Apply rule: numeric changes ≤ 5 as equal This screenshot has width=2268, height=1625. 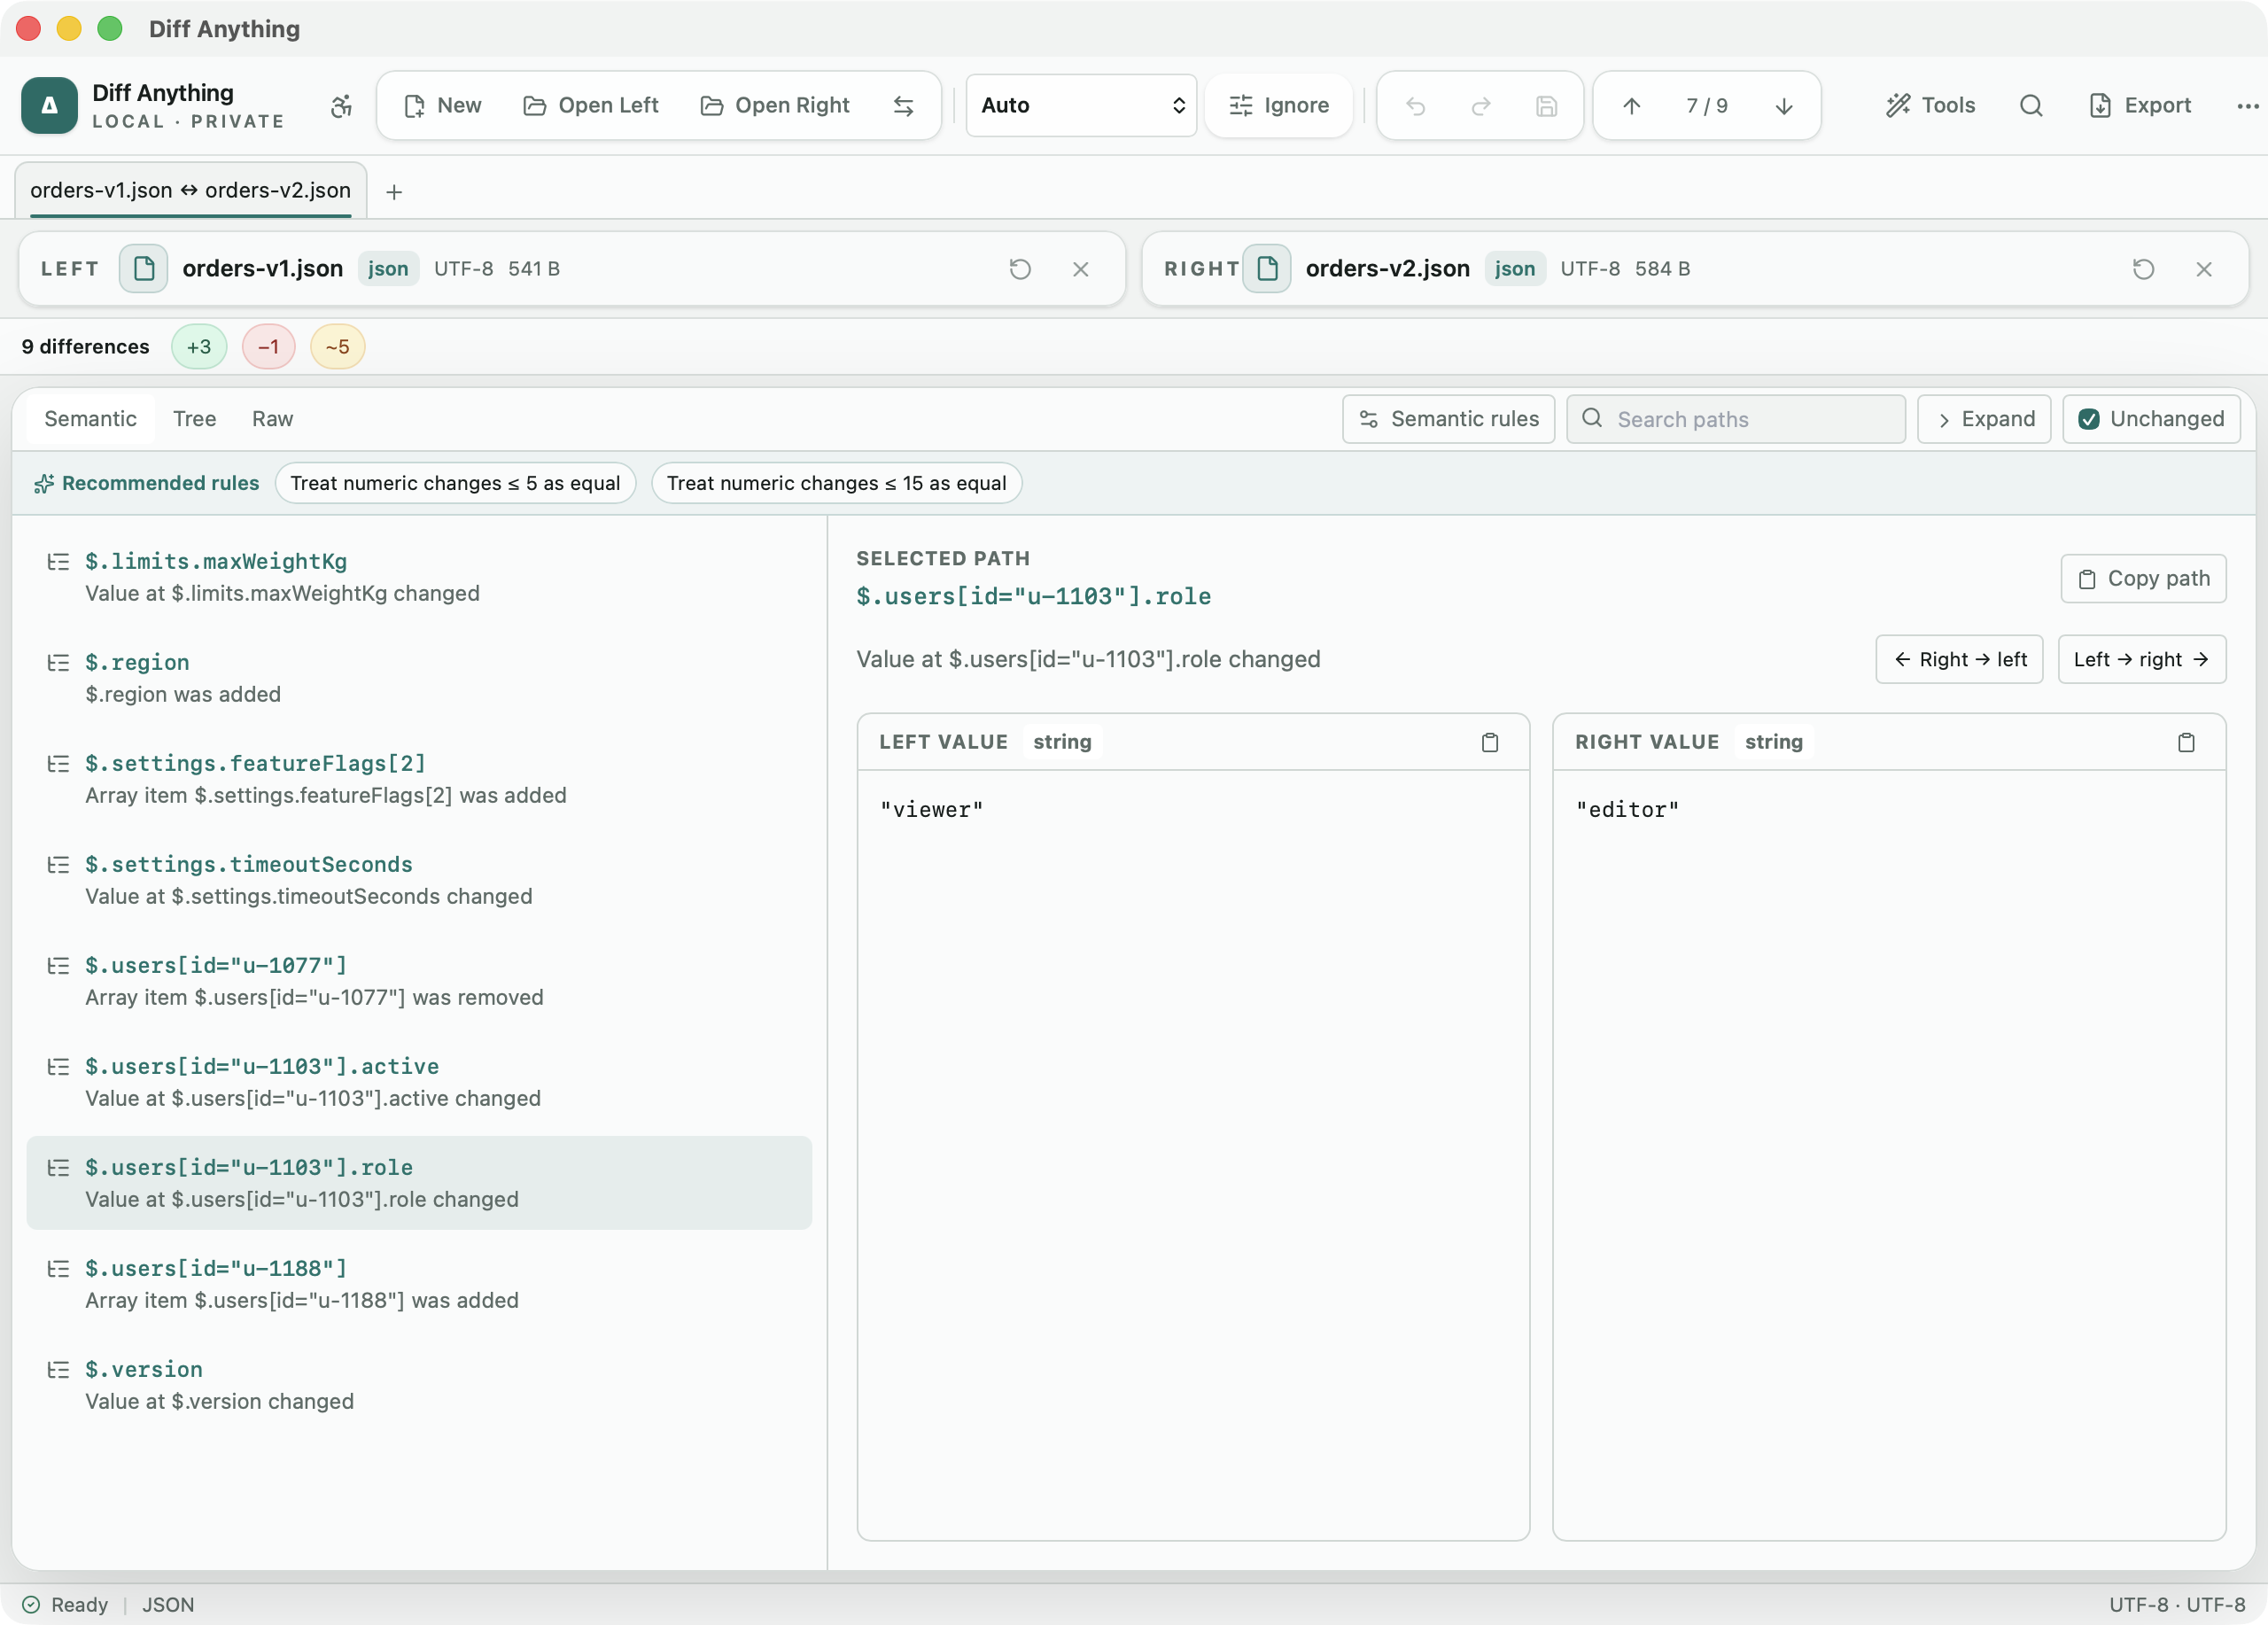(x=455, y=483)
